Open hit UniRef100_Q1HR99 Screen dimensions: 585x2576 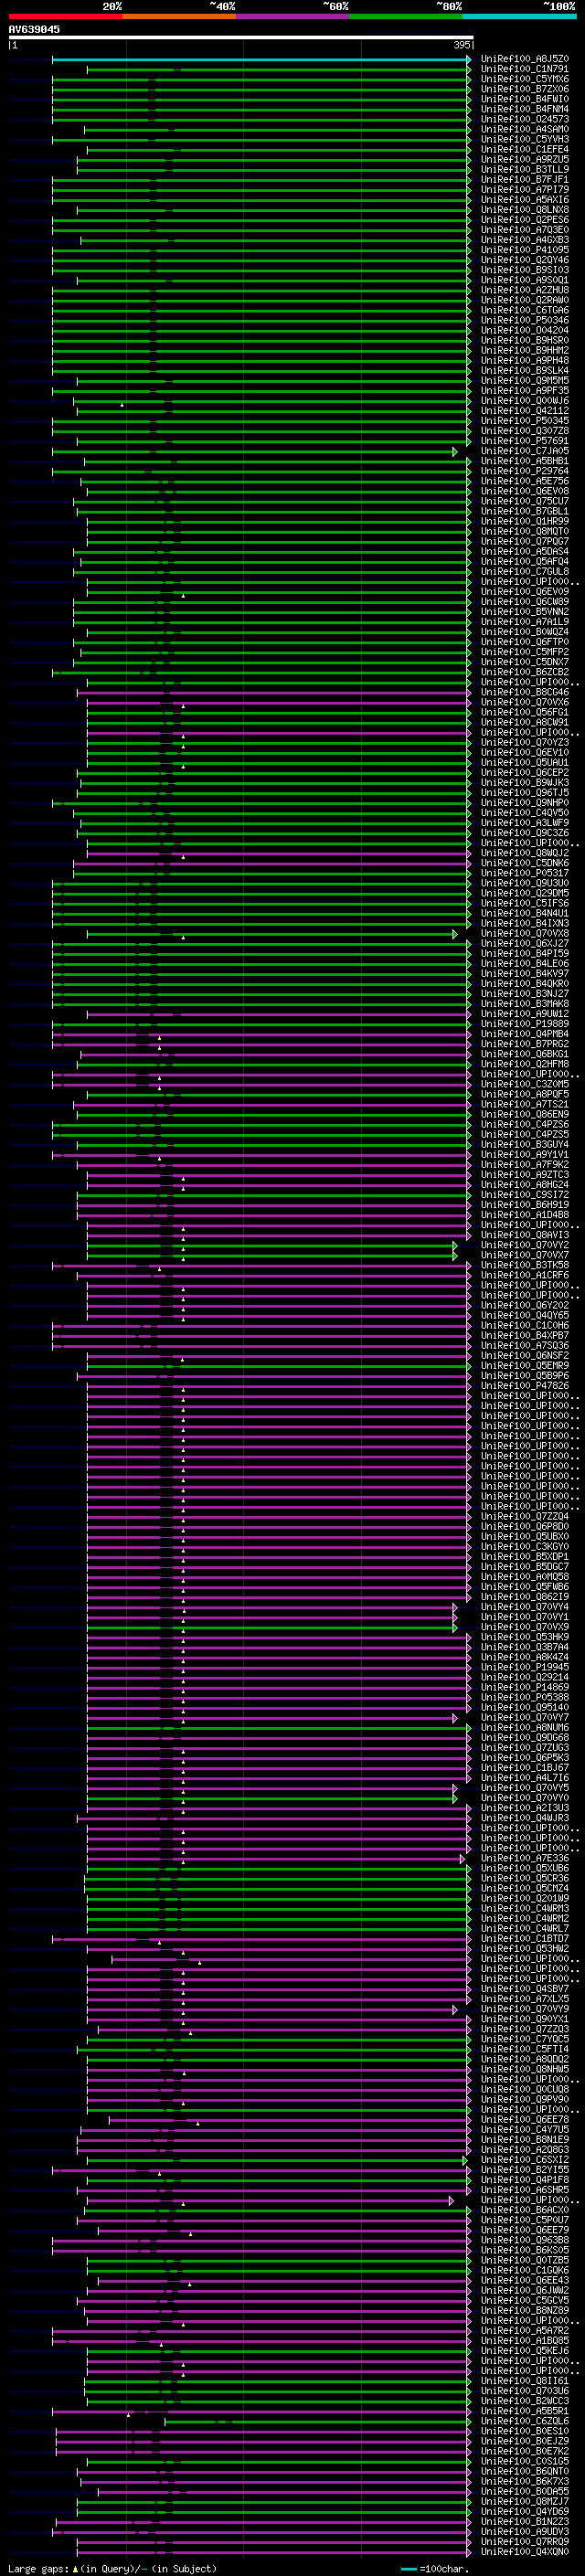(525, 521)
